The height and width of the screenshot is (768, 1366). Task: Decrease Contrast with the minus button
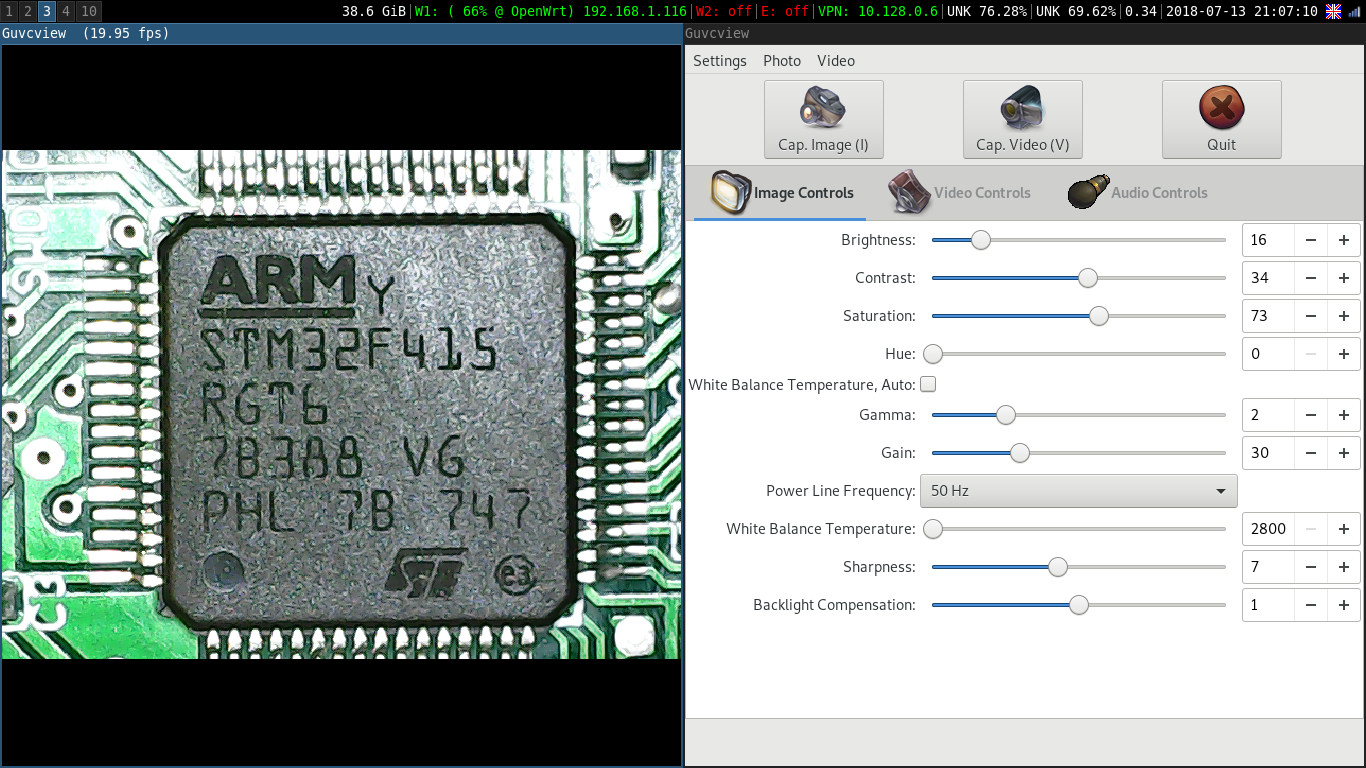point(1311,278)
